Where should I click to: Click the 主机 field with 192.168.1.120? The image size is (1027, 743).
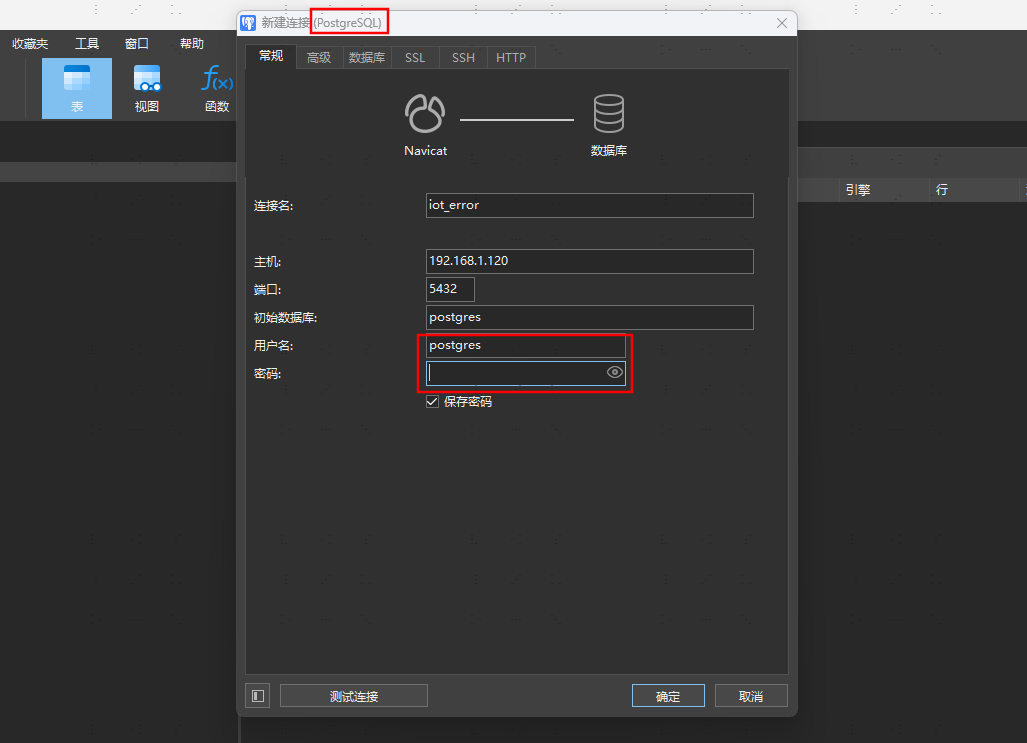tap(589, 261)
